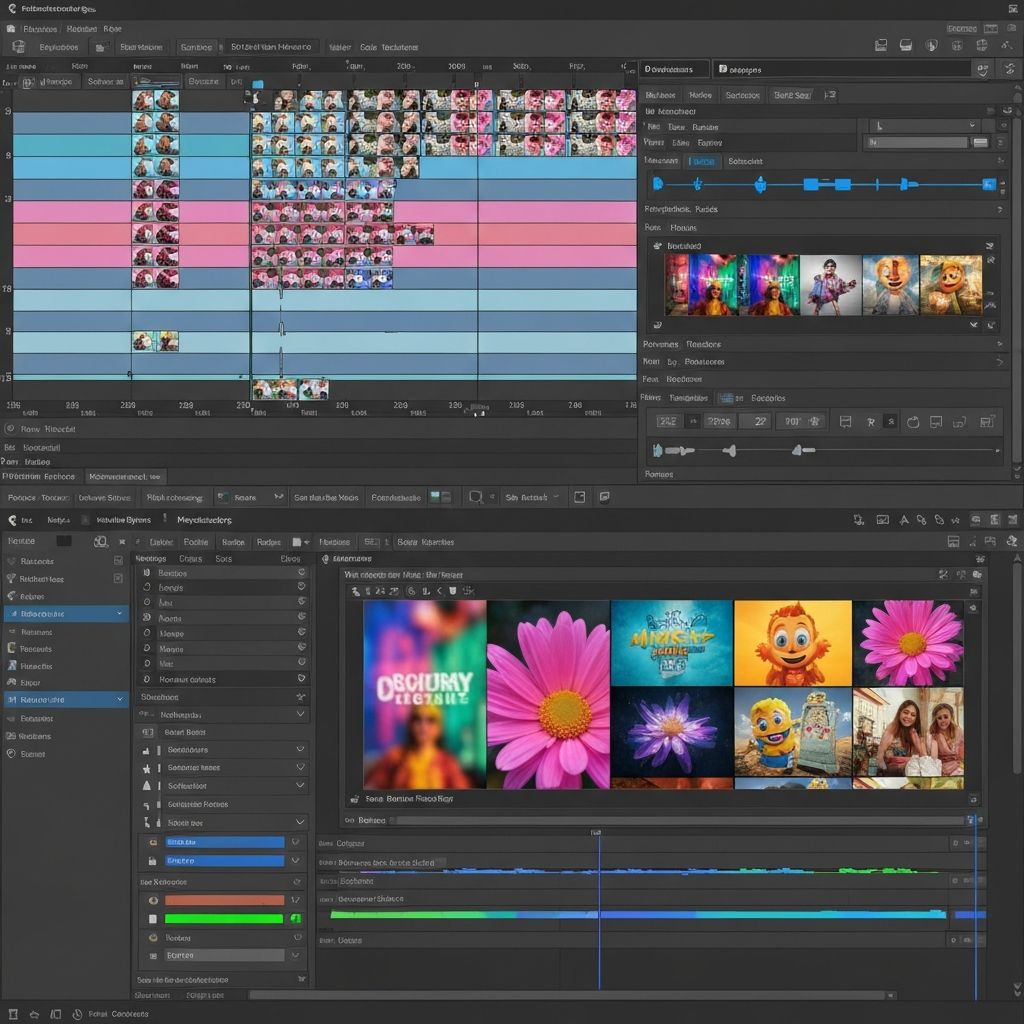Screen dimensions: 1024x1024
Task: Tick the checkbox on the first sidebar row
Action: pos(118,561)
